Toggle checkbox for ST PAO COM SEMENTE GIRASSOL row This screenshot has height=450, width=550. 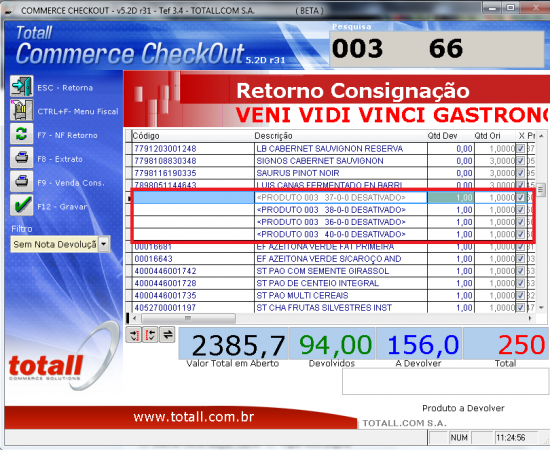click(x=521, y=271)
